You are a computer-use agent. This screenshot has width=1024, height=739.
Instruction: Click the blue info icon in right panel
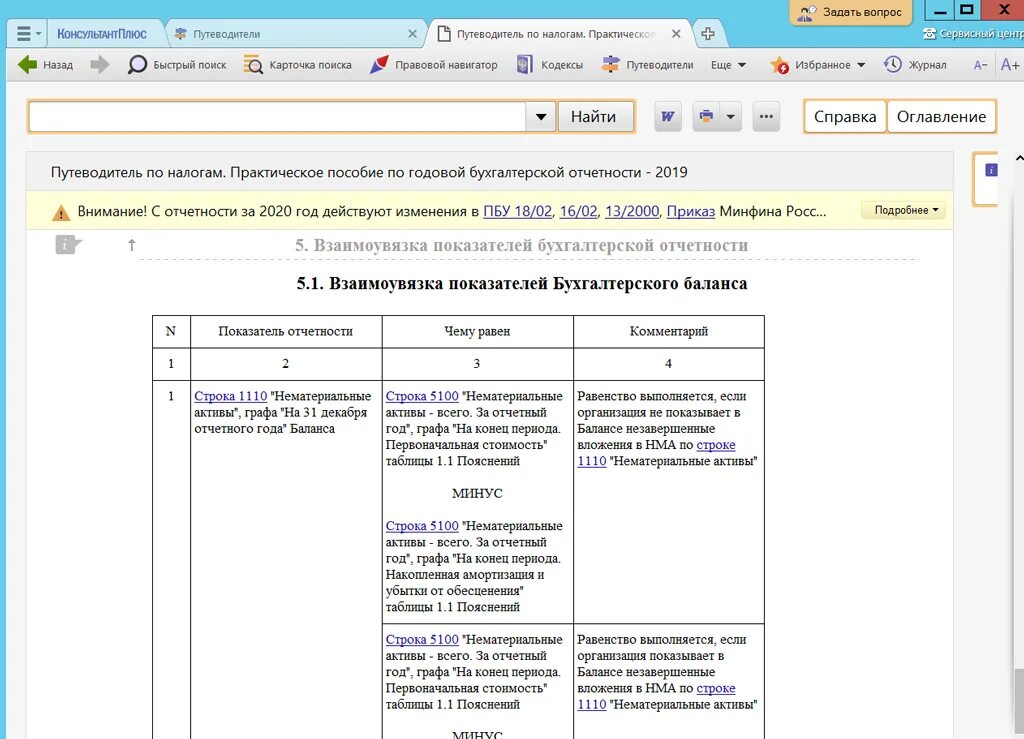pyautogui.click(x=991, y=170)
